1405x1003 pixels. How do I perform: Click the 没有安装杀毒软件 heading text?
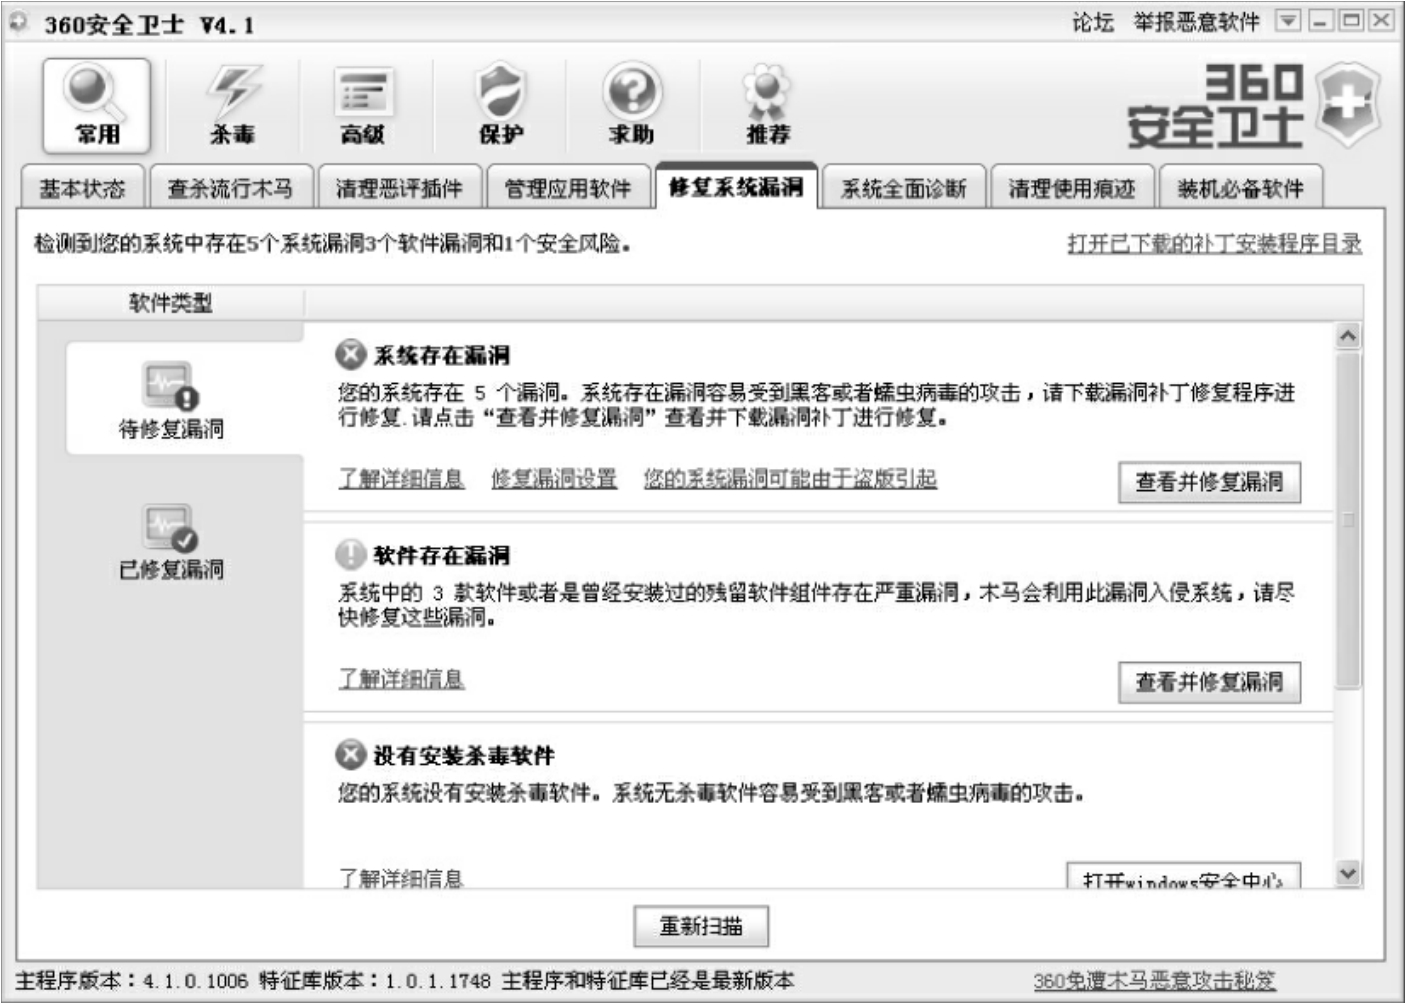(464, 755)
